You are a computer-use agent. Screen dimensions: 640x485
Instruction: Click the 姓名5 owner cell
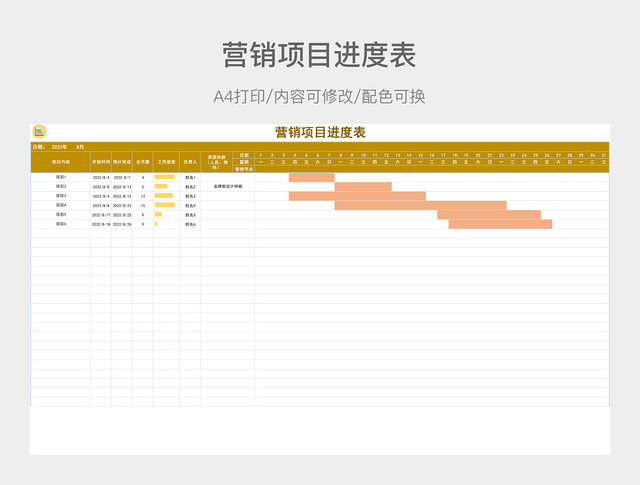(190, 215)
